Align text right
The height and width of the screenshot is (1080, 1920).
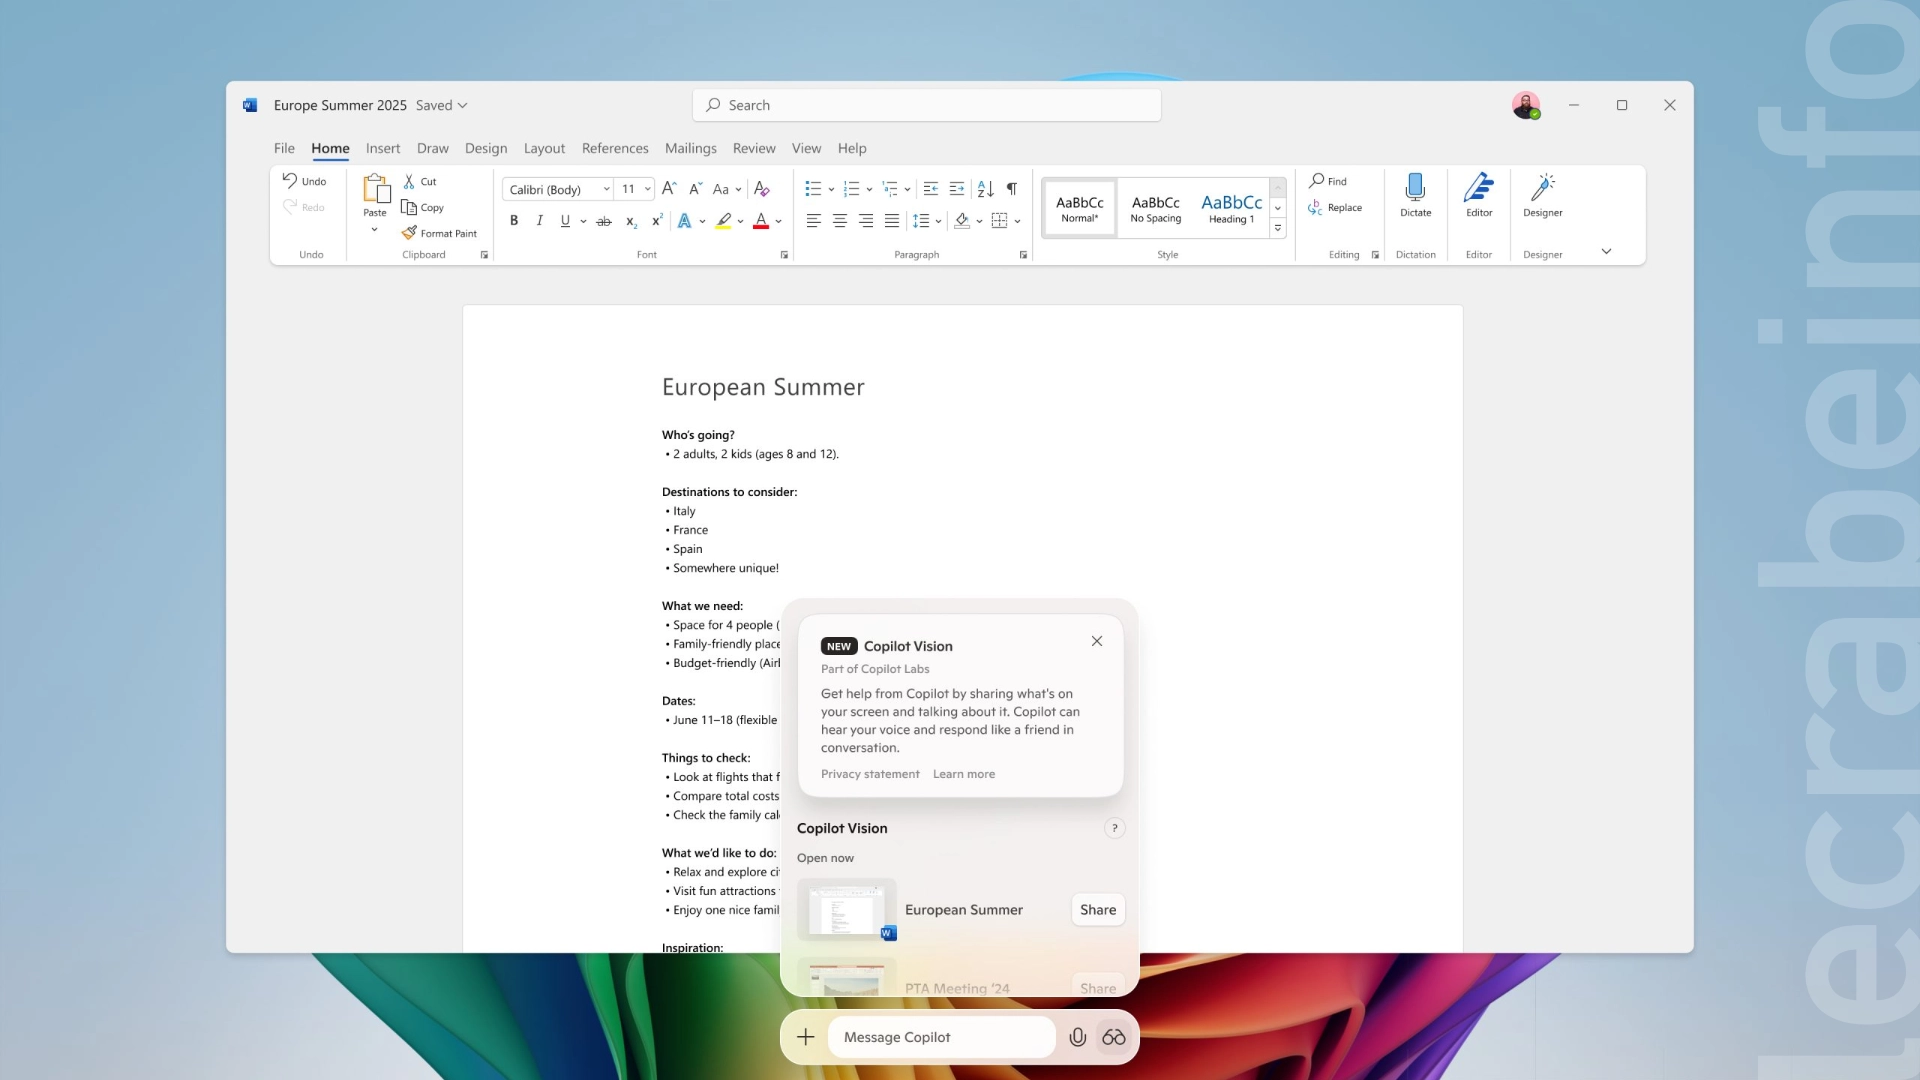click(x=866, y=221)
